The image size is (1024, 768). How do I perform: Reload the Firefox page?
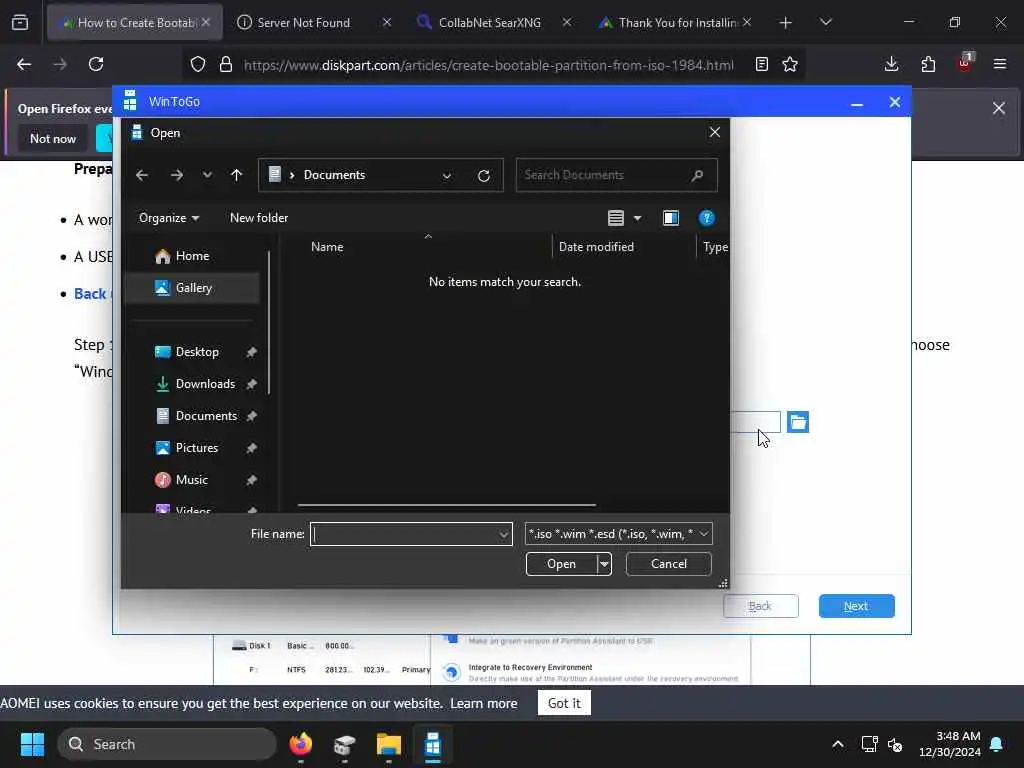tap(96, 64)
